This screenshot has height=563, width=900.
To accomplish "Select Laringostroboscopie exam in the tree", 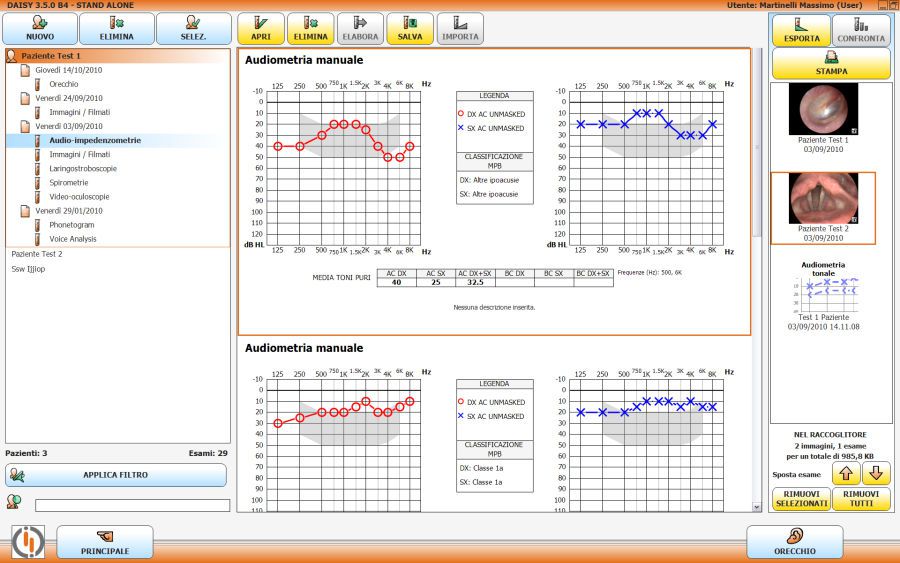I will 83,169.
